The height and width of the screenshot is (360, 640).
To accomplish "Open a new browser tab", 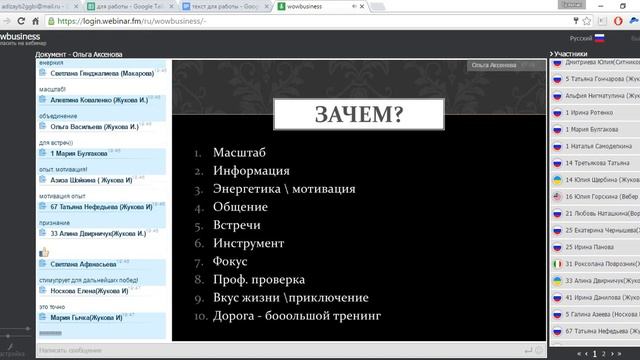I will pyautogui.click(x=378, y=7).
